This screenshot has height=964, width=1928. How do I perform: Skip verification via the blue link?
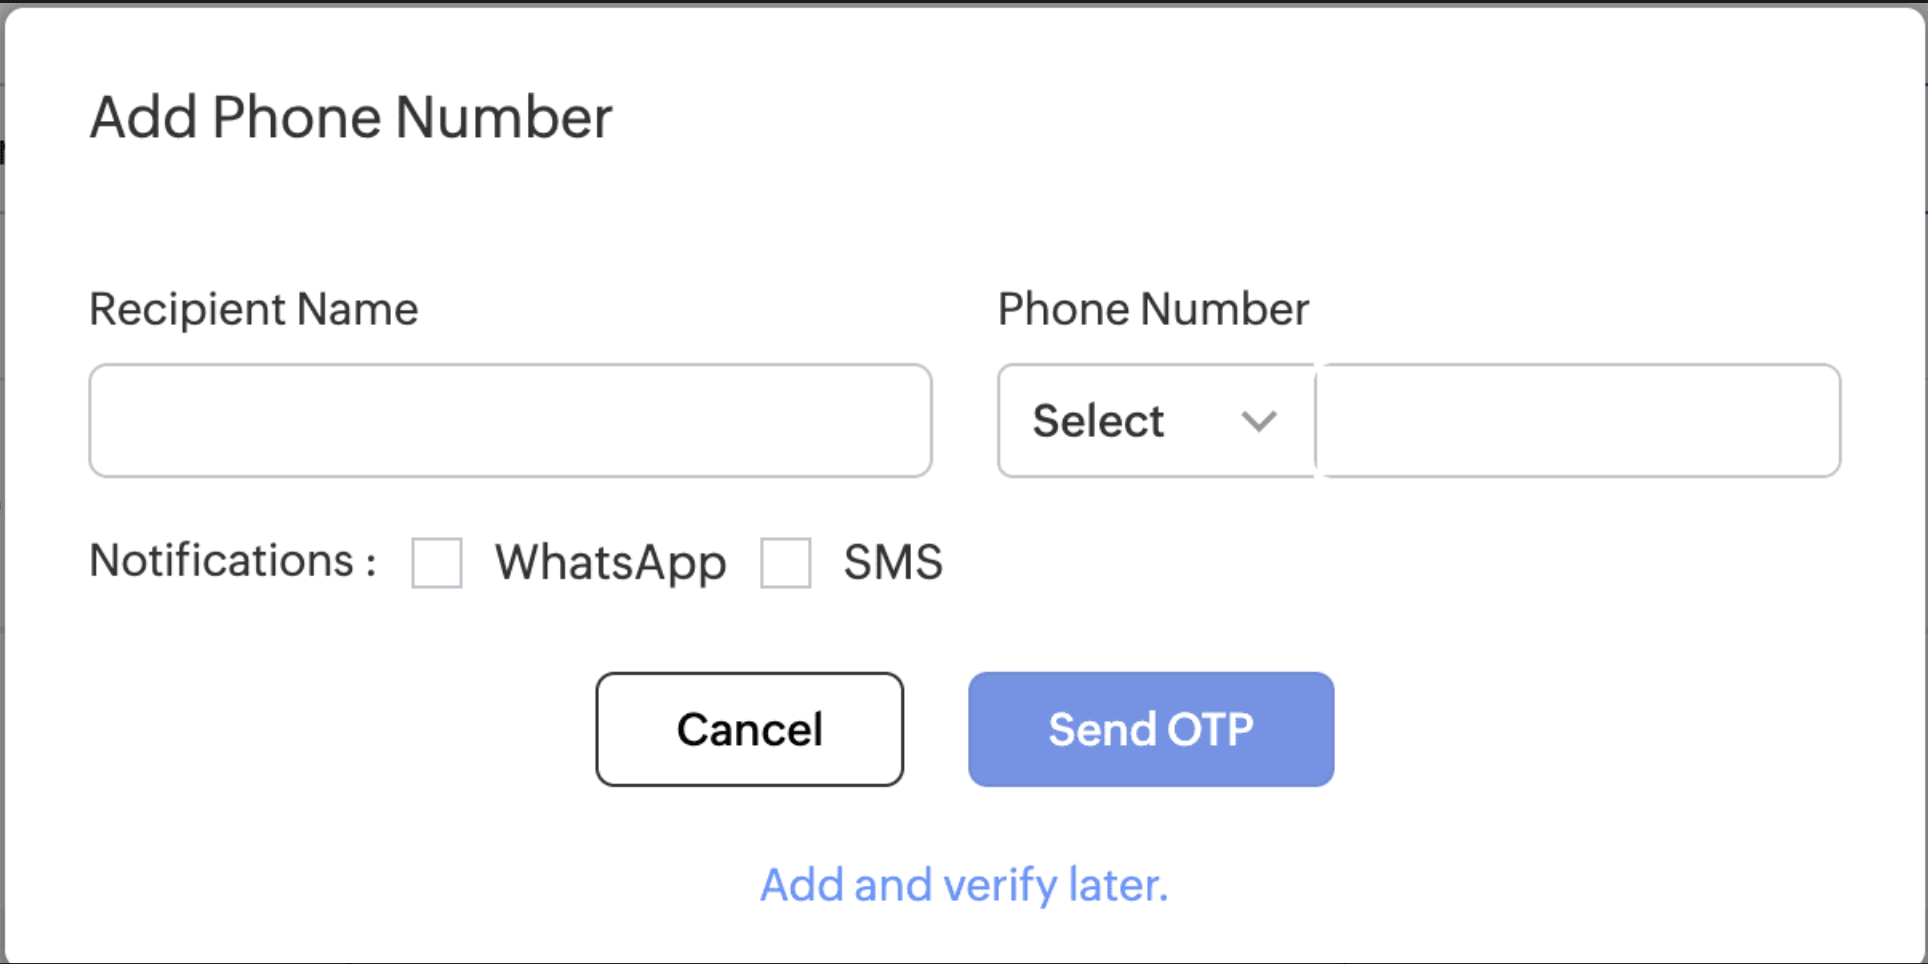pyautogui.click(x=964, y=885)
